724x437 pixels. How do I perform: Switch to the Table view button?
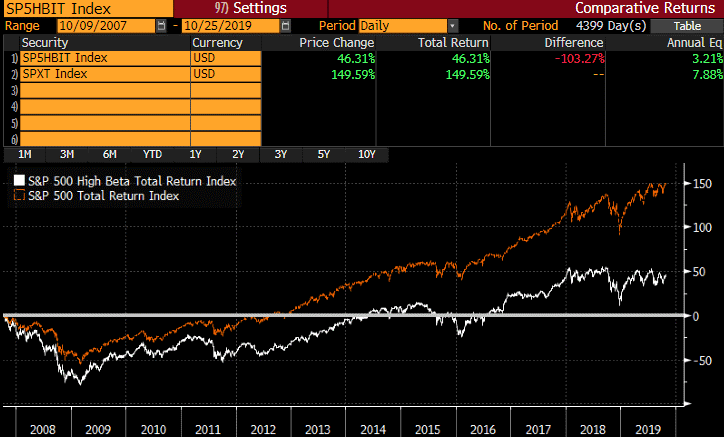pos(687,26)
